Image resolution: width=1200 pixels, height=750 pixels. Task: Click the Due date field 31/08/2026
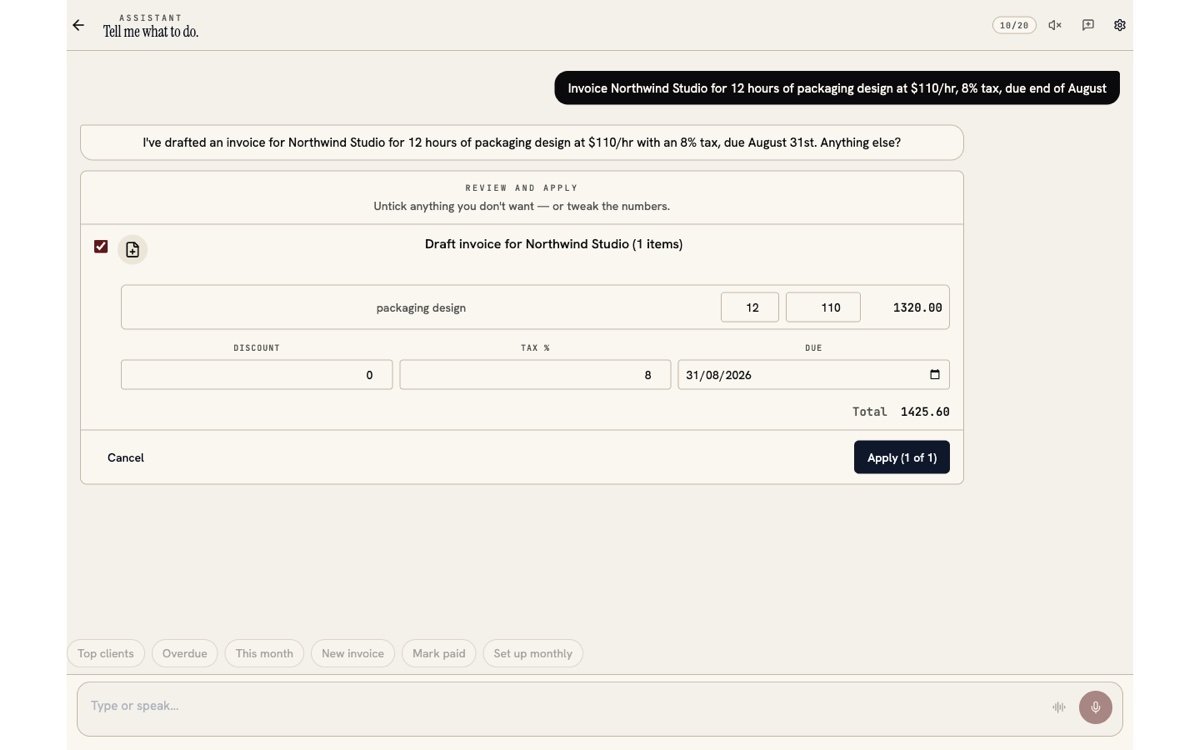(x=814, y=375)
